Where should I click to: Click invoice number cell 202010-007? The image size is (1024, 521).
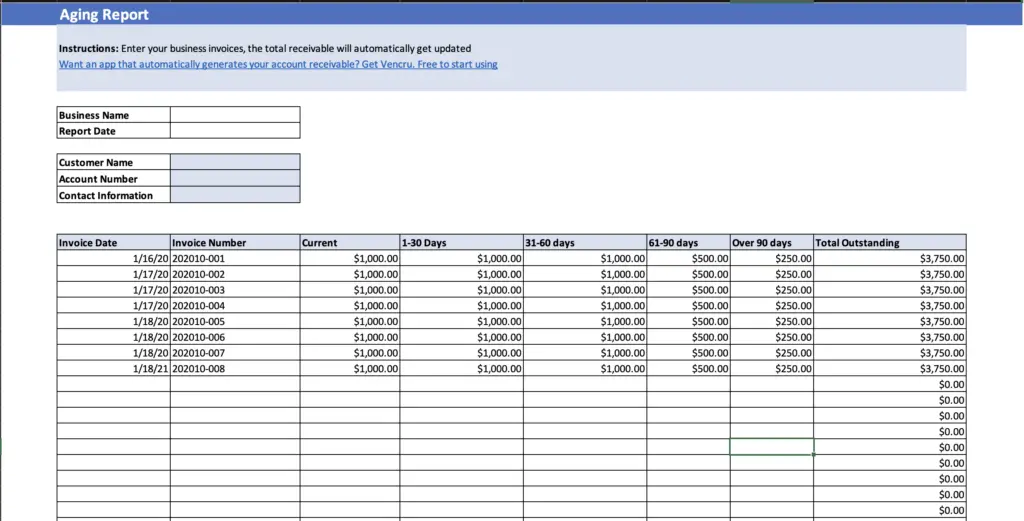click(235, 353)
